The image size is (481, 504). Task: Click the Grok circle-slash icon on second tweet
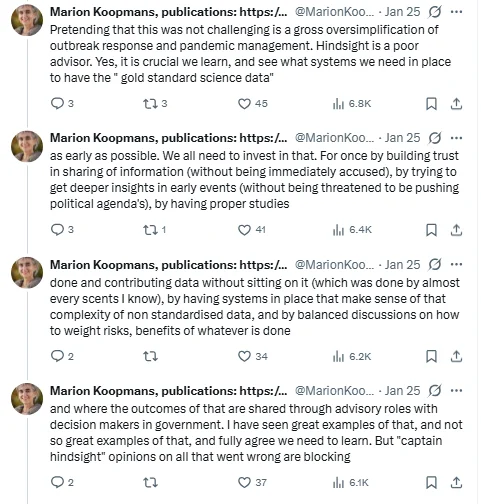tap(435, 138)
